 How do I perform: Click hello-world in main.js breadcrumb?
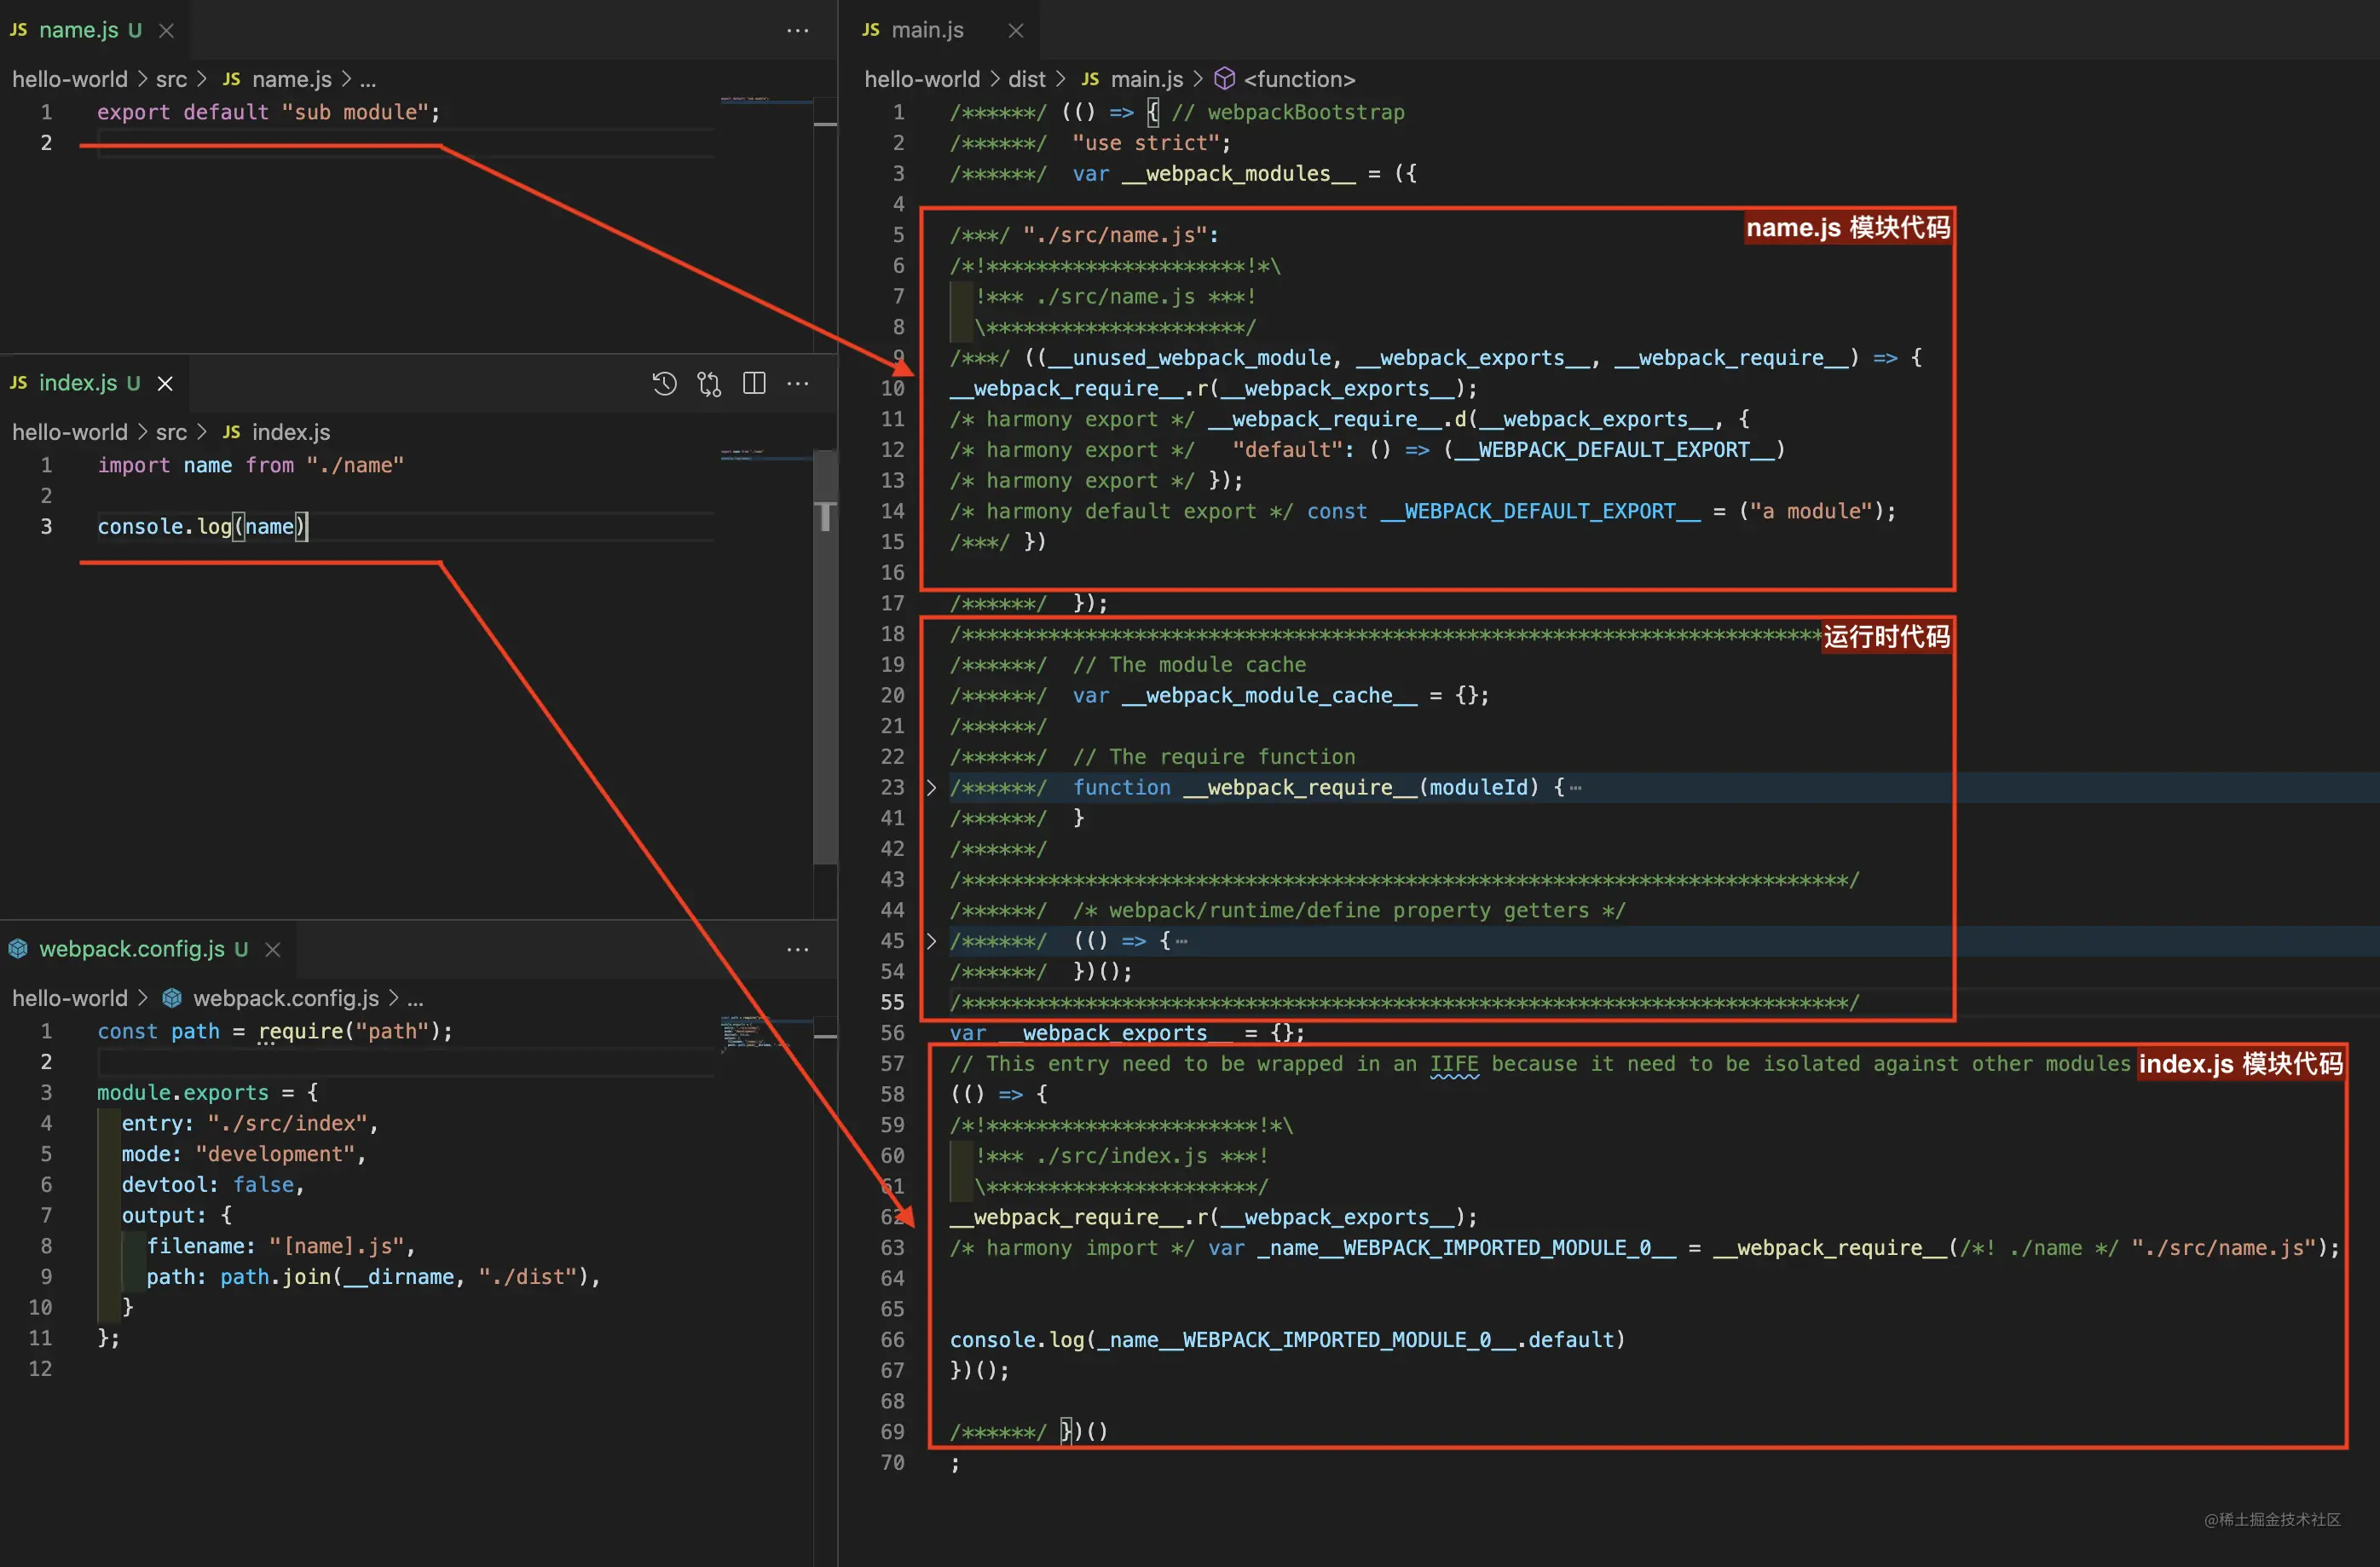(922, 79)
